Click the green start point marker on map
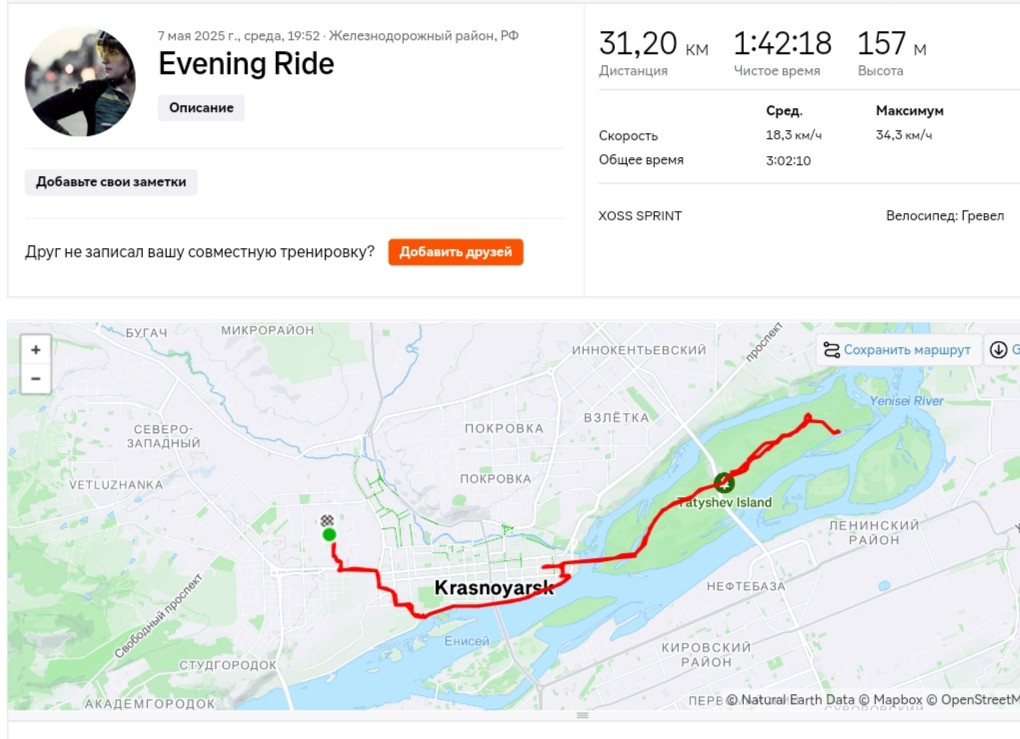The height and width of the screenshot is (739, 1020). coord(329,535)
